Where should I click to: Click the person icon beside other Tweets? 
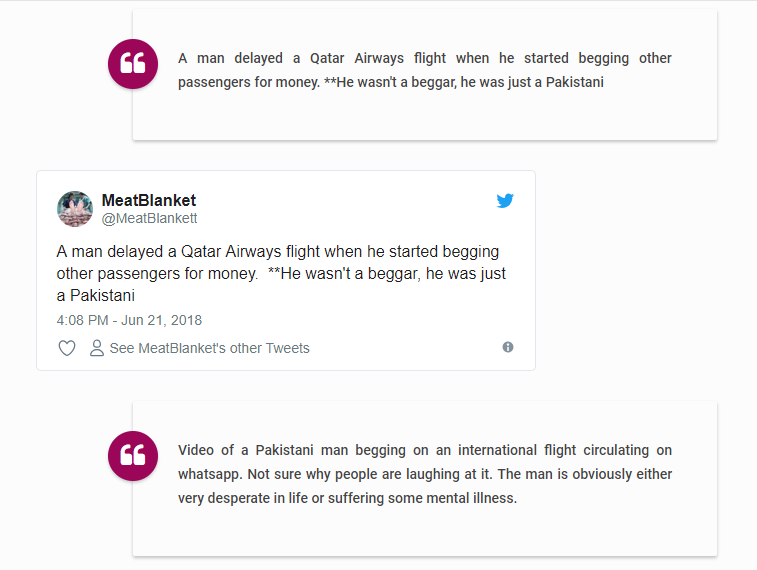pos(97,348)
